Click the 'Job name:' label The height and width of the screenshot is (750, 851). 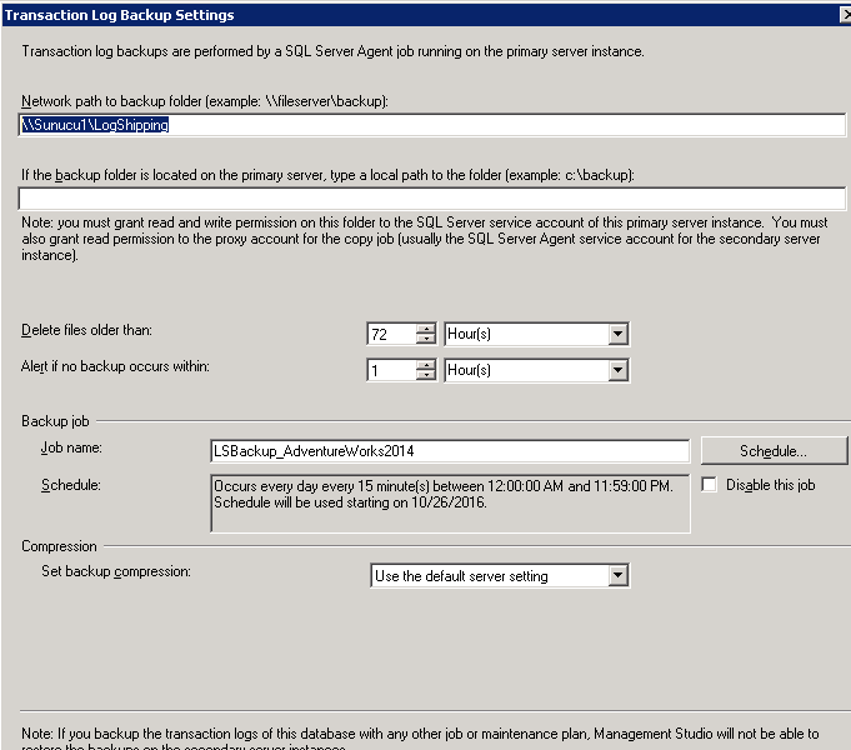[72, 448]
